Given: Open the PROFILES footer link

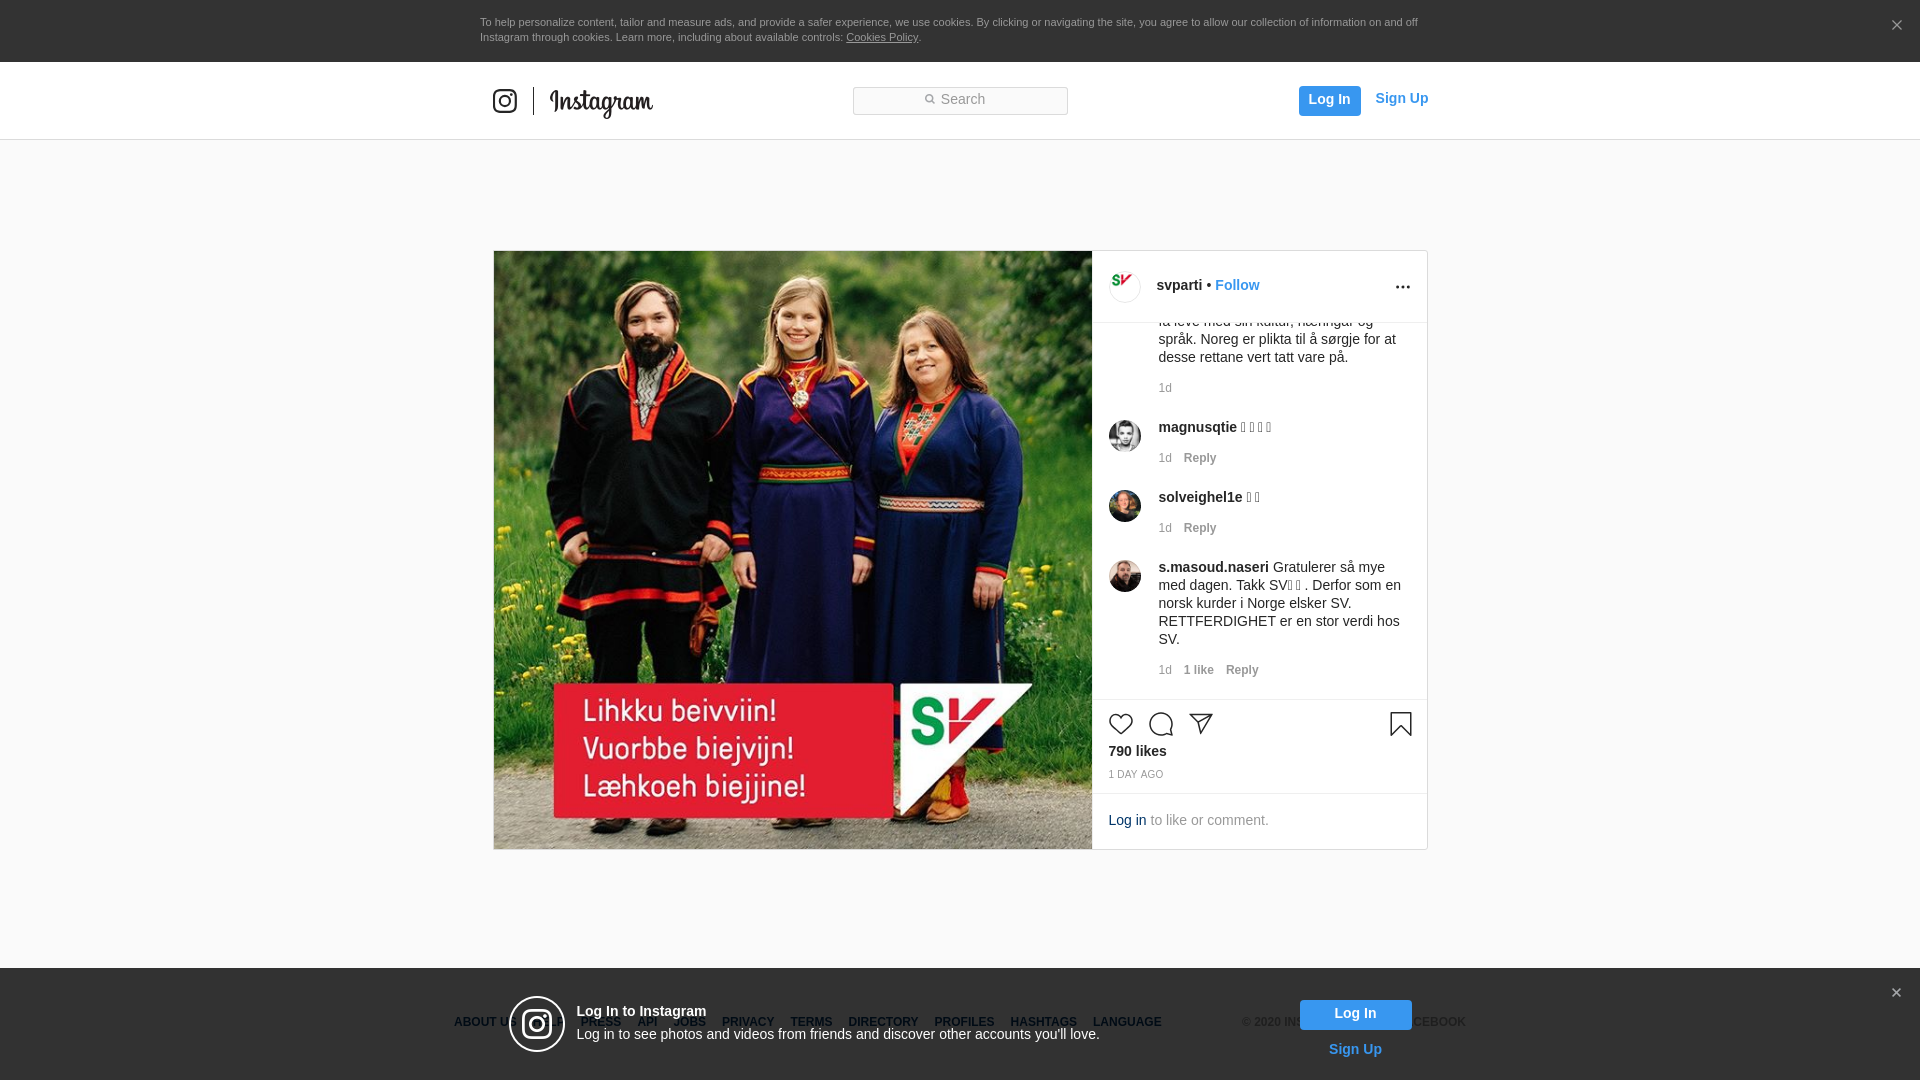Looking at the screenshot, I should [964, 1022].
